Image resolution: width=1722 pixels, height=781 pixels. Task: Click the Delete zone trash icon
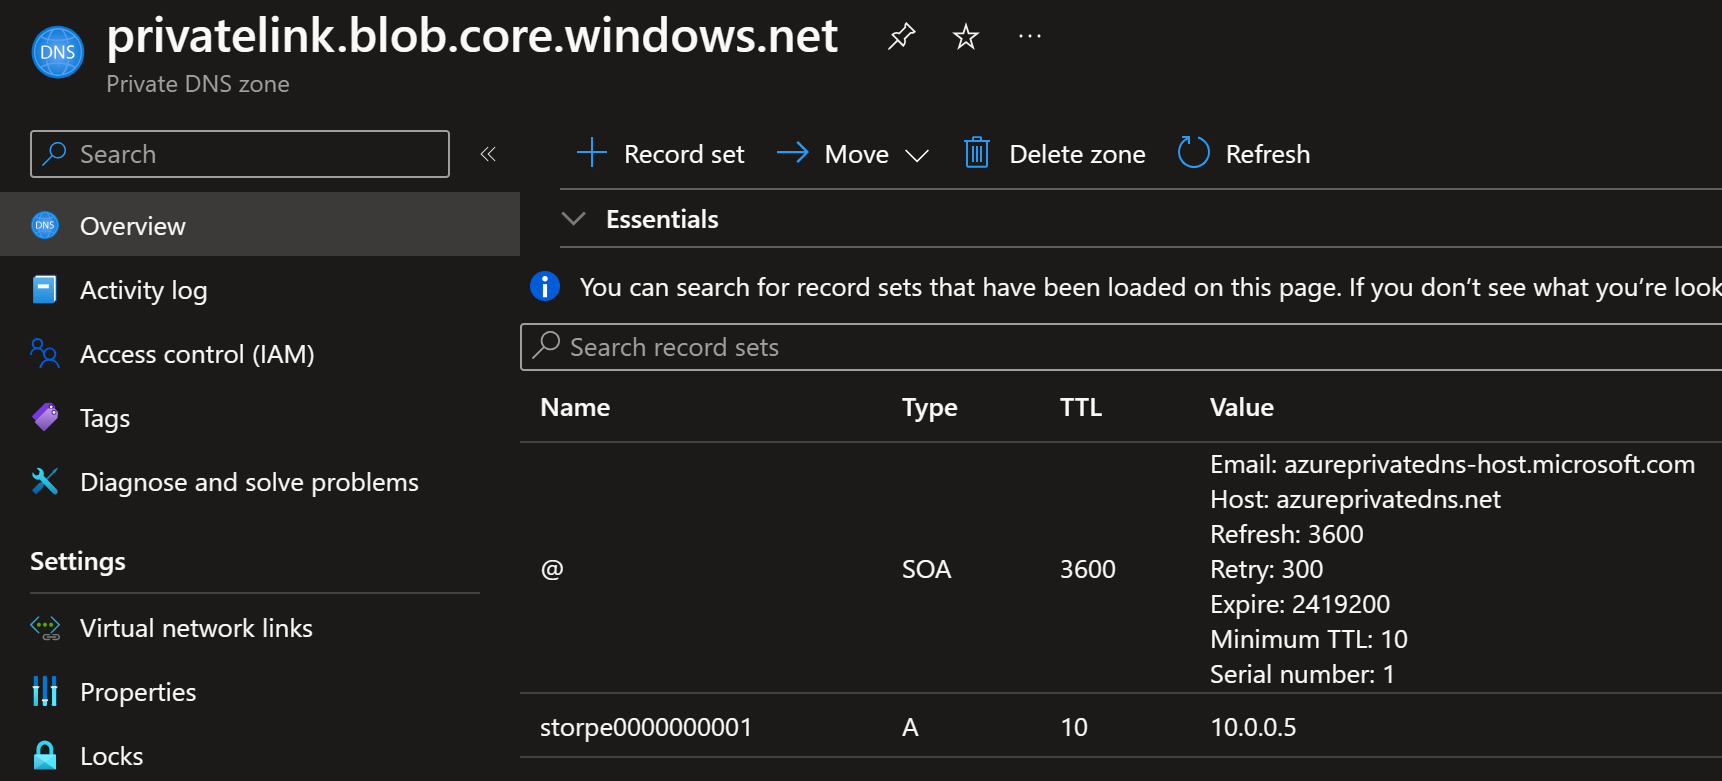tap(977, 153)
